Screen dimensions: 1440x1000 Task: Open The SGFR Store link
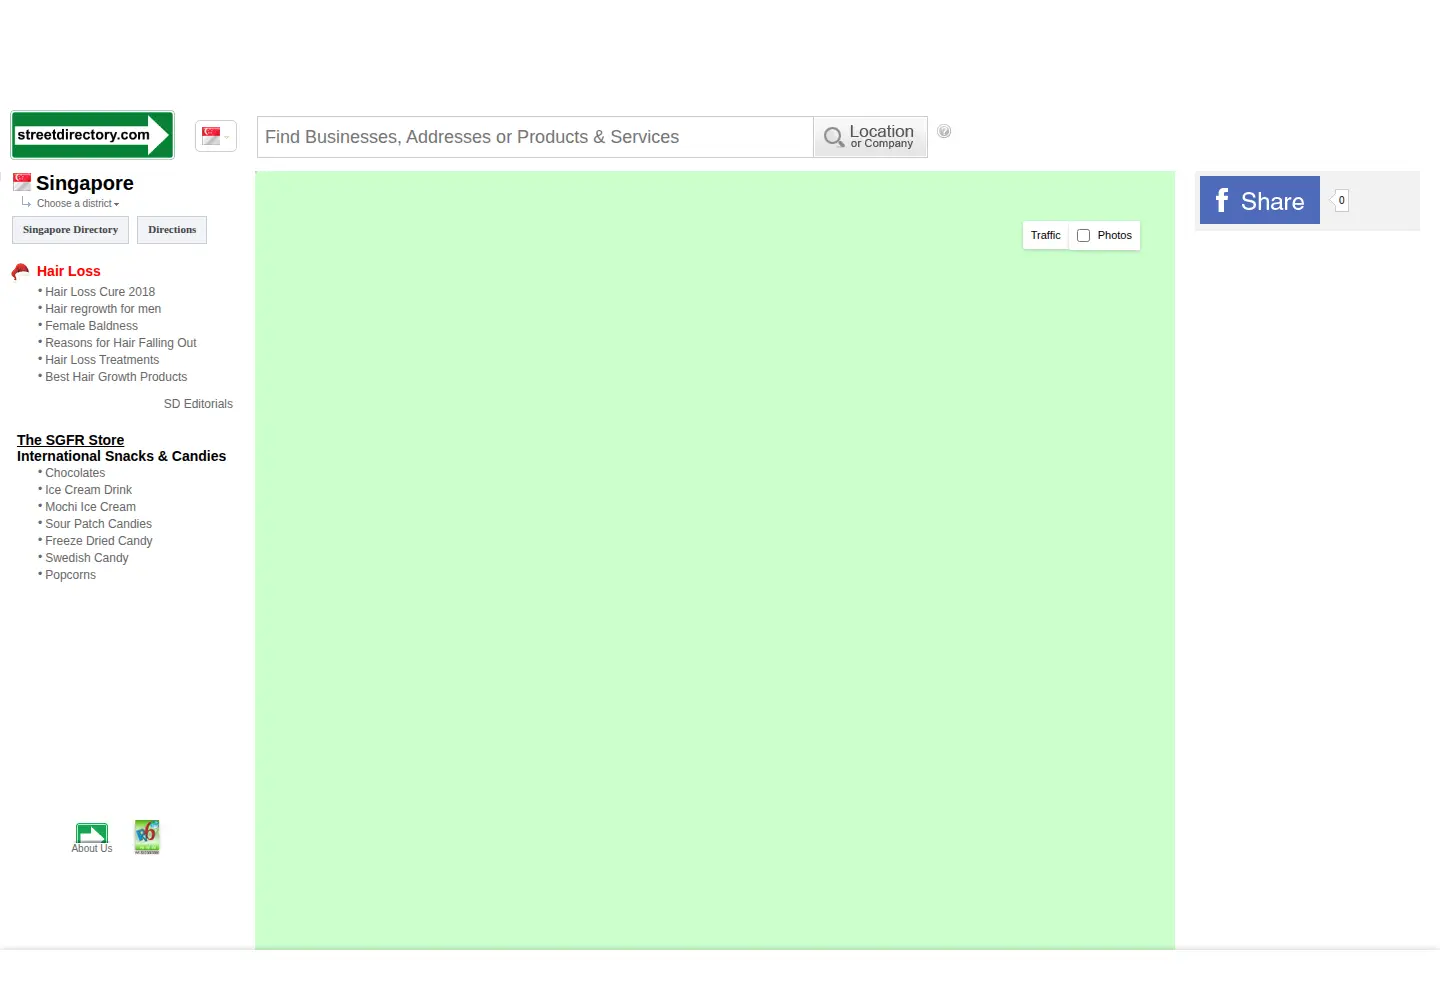point(70,440)
